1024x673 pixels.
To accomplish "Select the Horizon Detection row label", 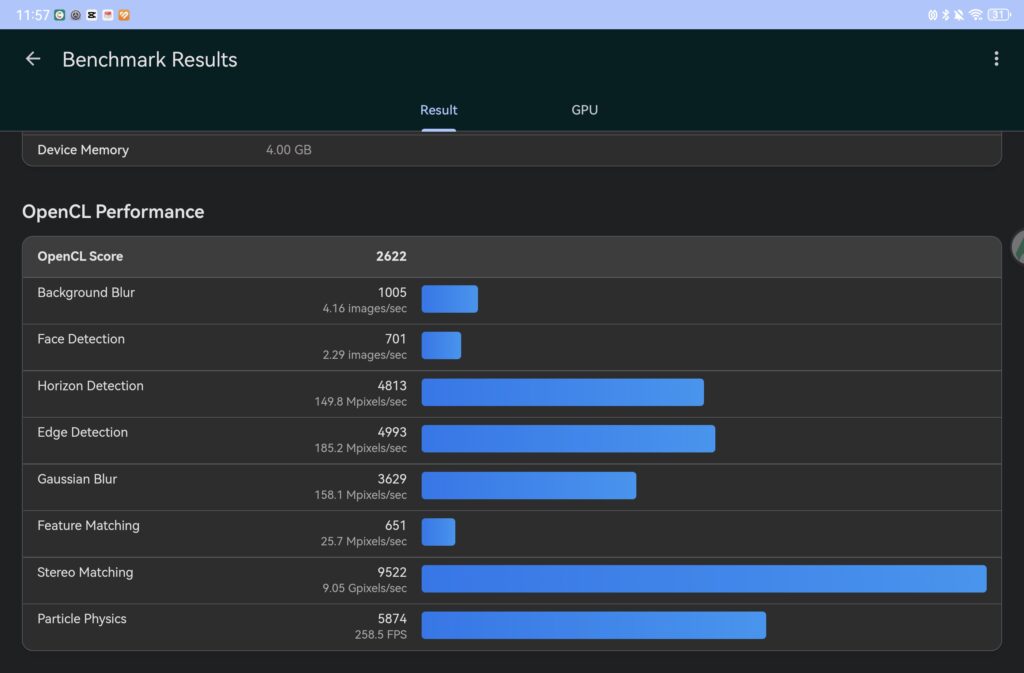I will click(x=90, y=386).
